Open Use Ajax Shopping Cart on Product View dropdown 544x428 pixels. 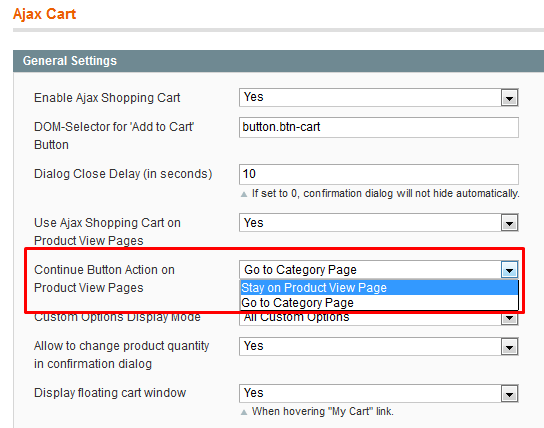pyautogui.click(x=379, y=223)
